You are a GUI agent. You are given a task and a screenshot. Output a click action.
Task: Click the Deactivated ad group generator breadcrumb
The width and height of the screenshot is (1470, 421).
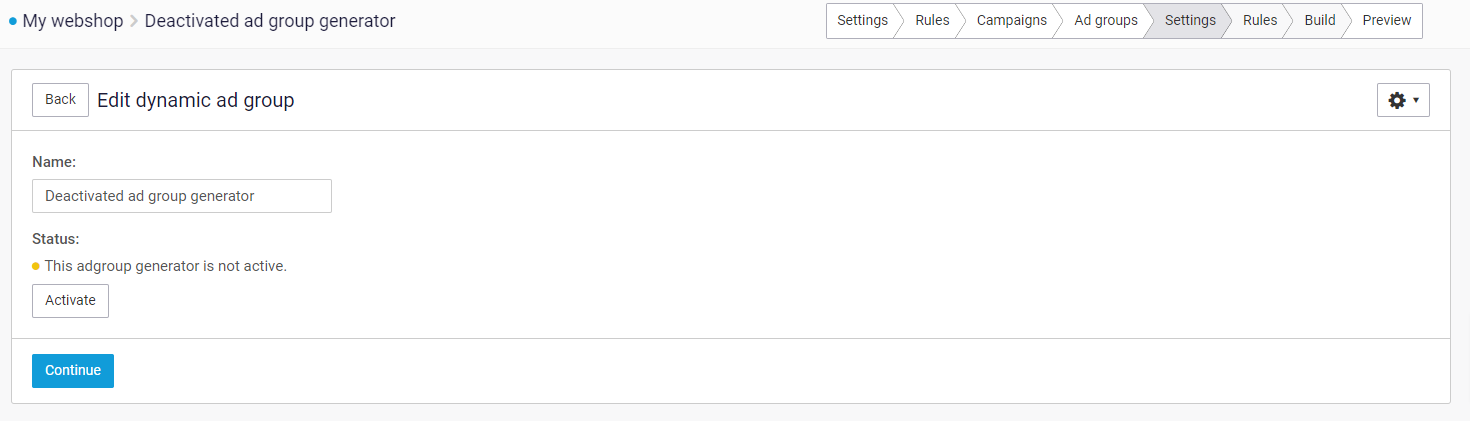[270, 21]
